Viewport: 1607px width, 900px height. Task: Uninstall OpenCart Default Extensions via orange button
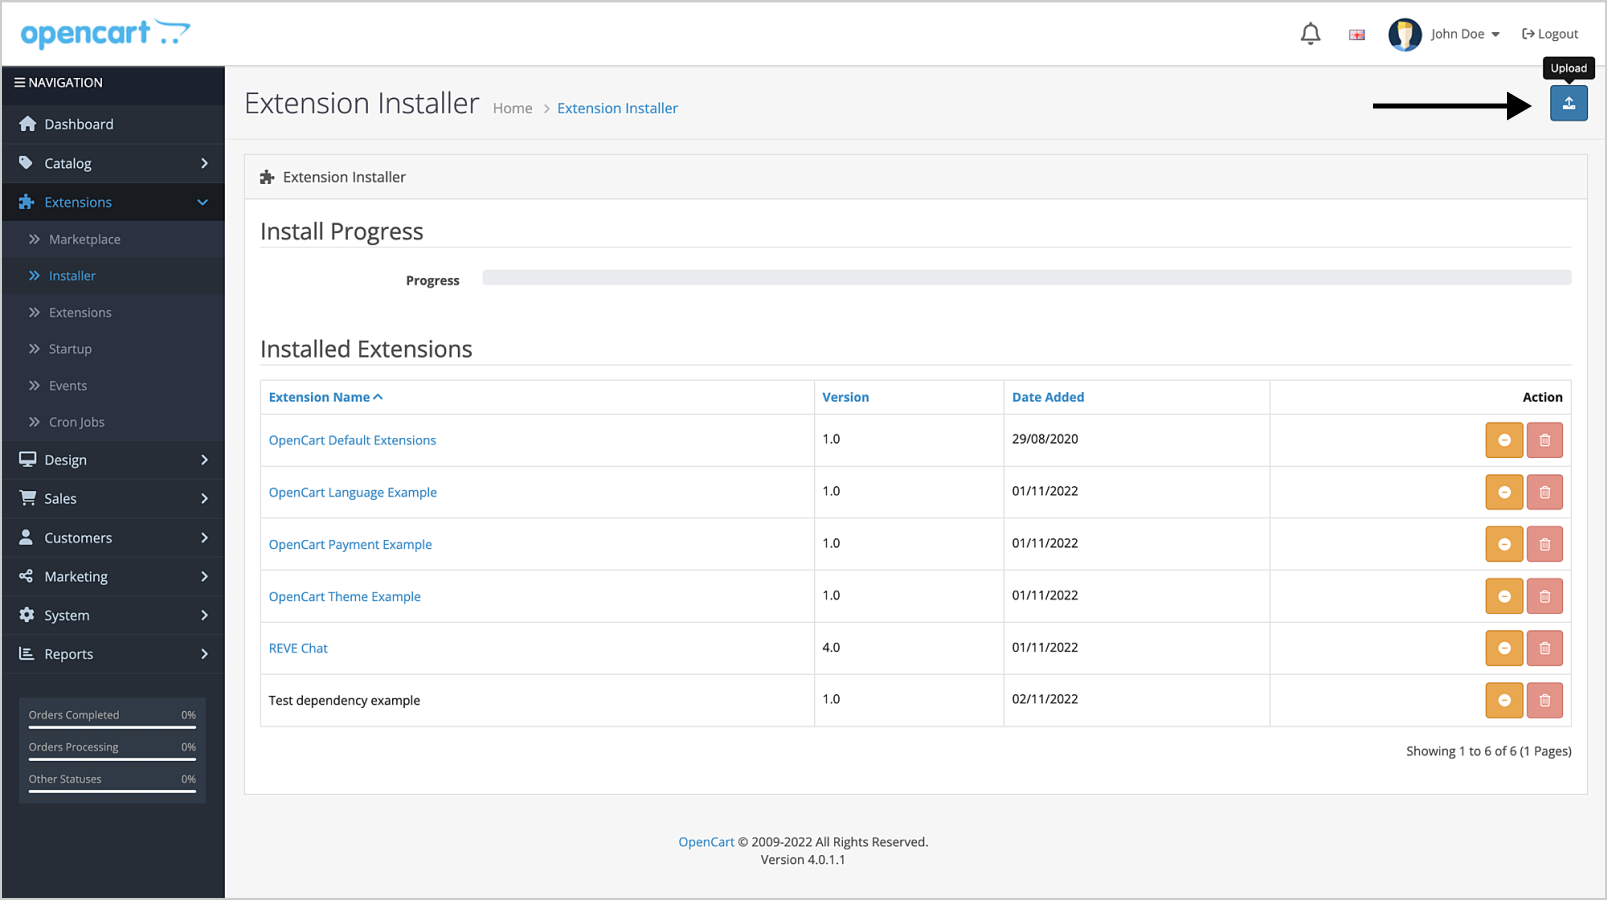pos(1503,440)
